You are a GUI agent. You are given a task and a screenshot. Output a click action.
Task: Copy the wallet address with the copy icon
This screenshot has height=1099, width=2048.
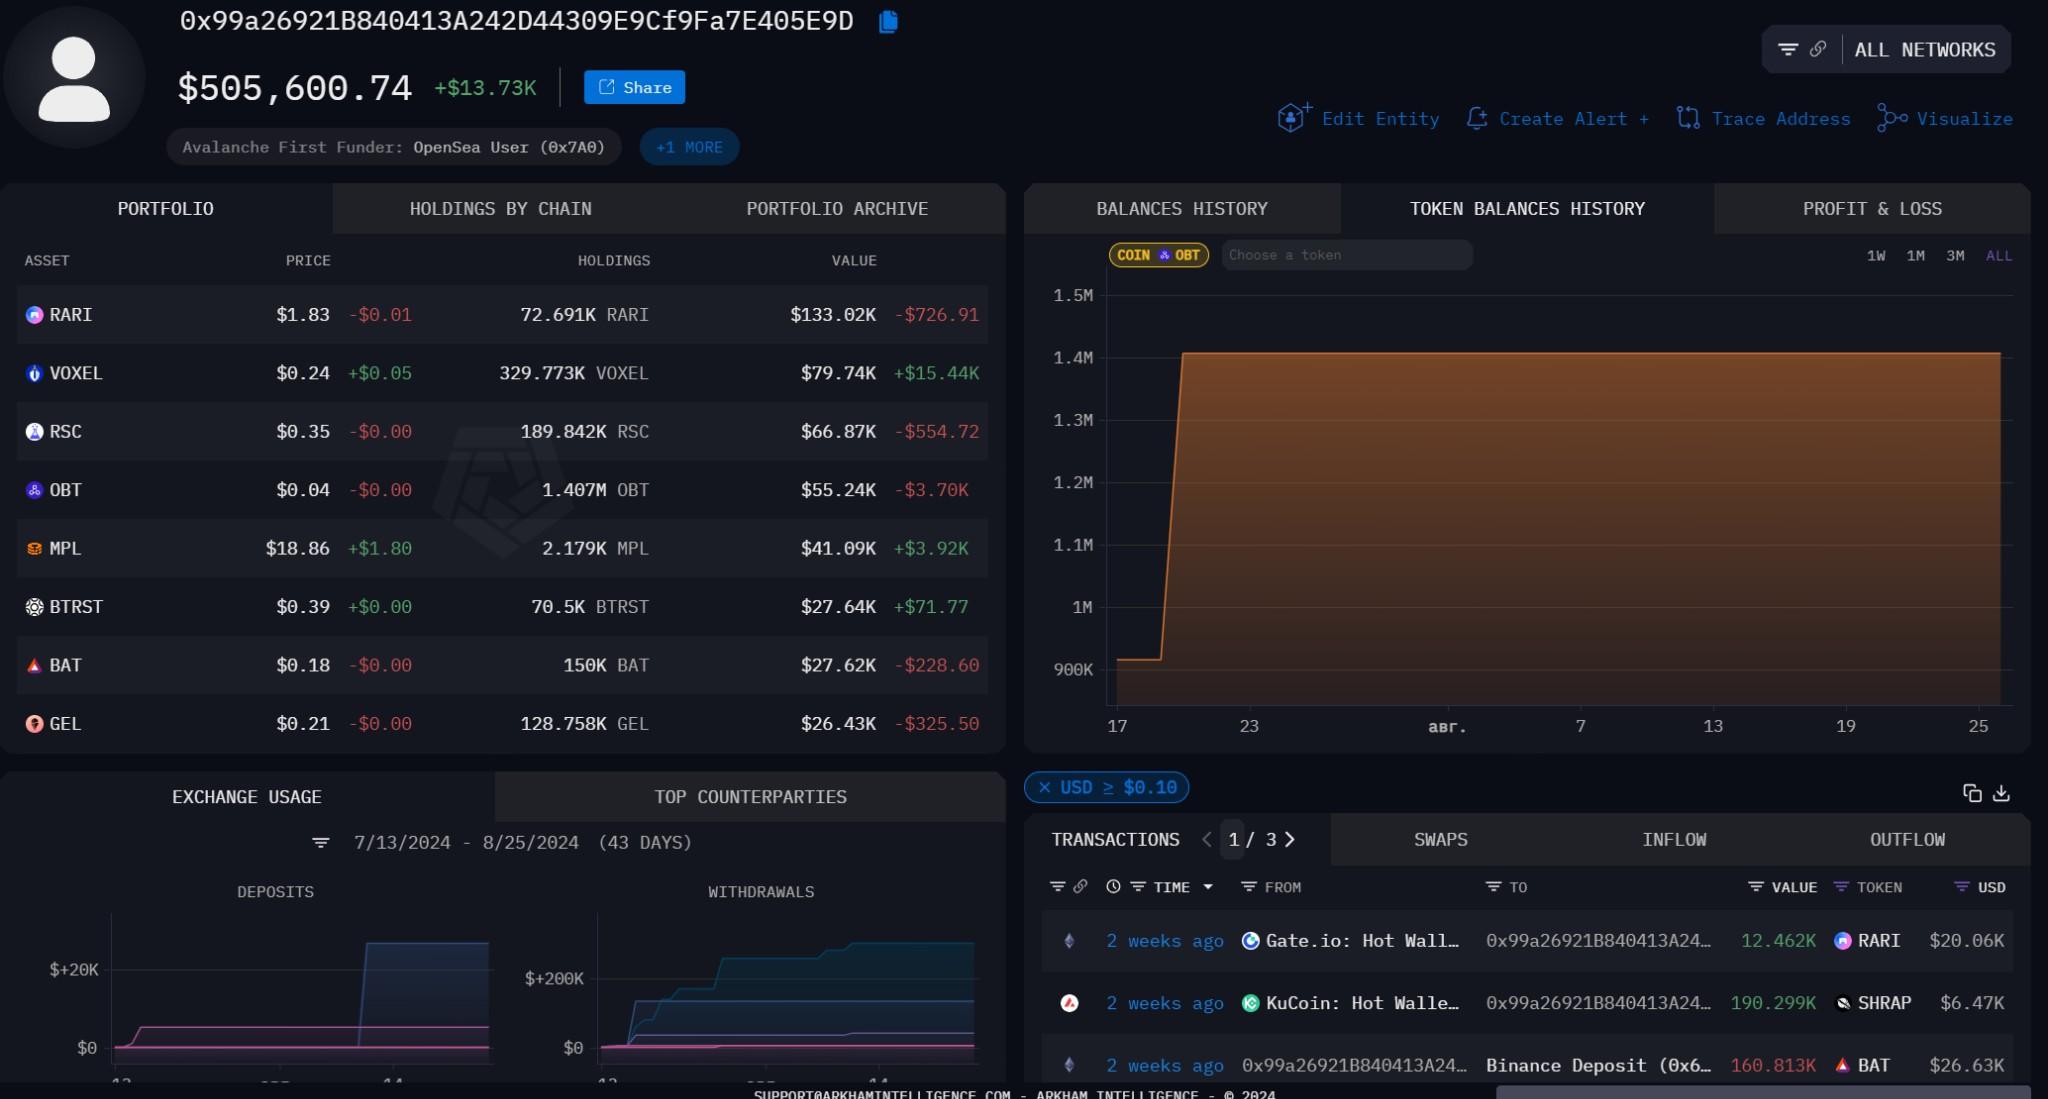point(888,22)
